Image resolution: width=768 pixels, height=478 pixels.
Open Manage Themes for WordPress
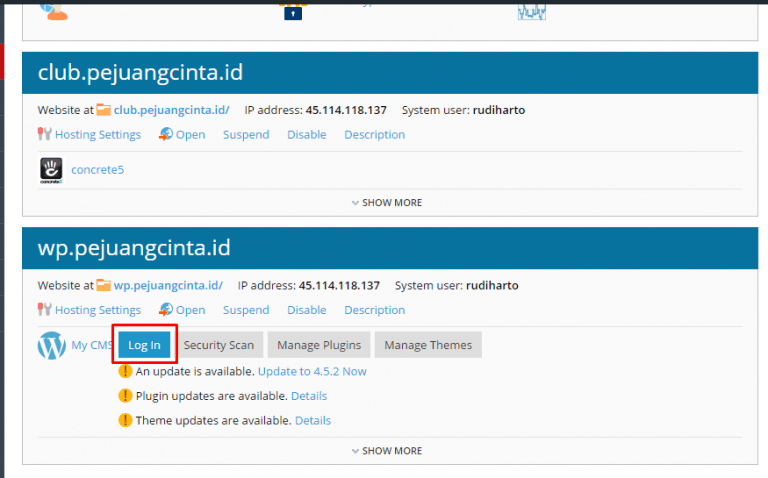428,345
